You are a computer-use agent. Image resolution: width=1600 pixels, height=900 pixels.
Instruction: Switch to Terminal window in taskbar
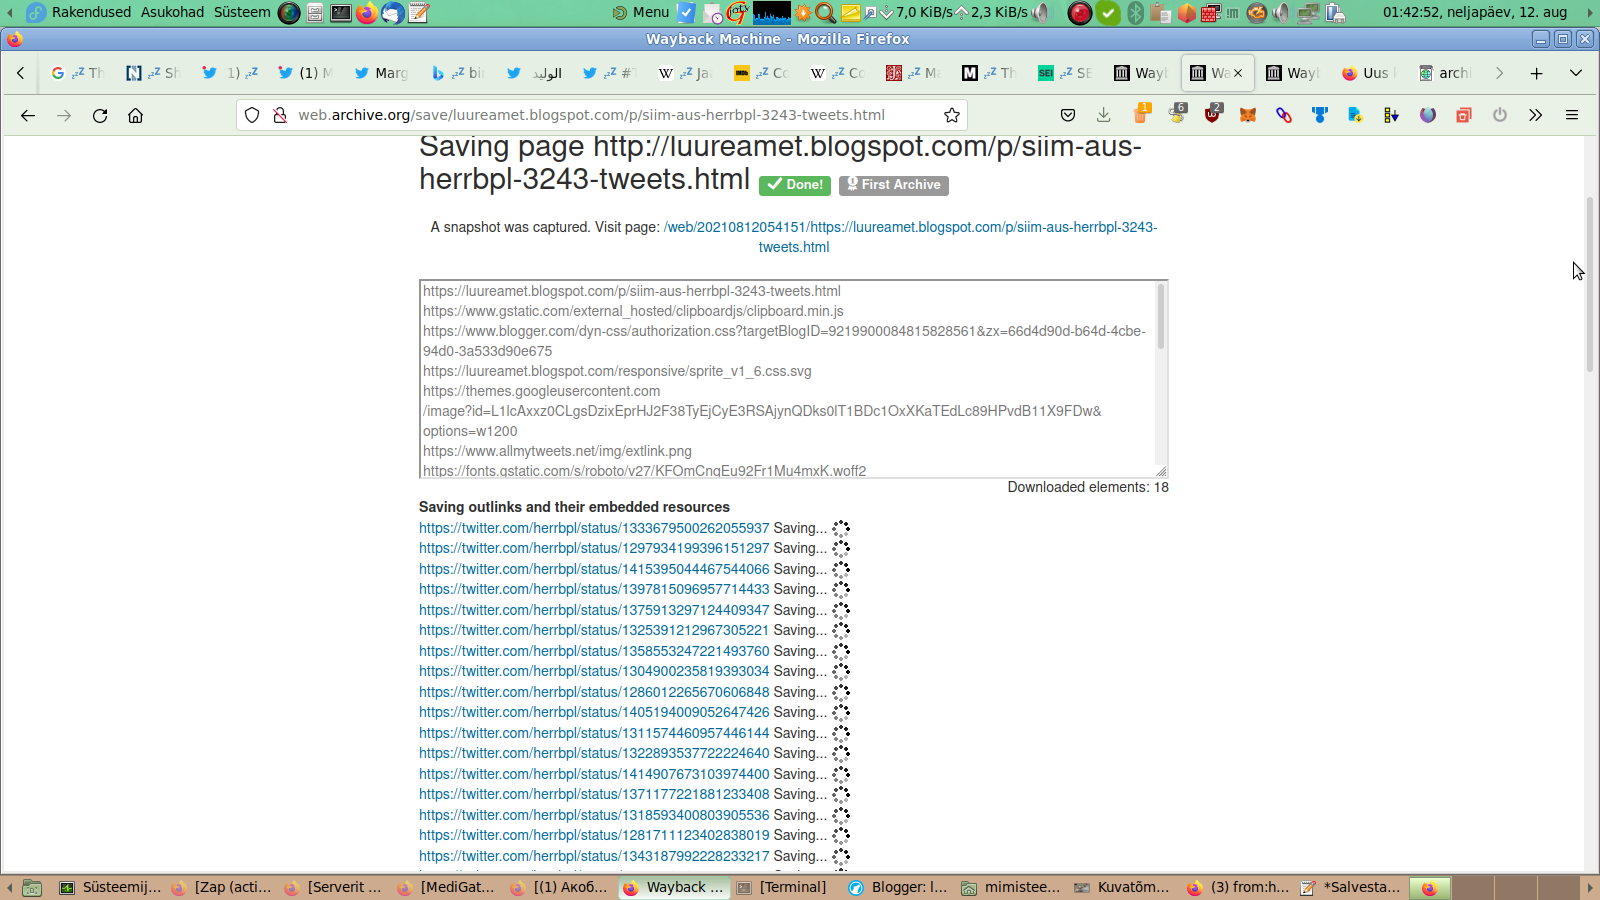point(783,887)
